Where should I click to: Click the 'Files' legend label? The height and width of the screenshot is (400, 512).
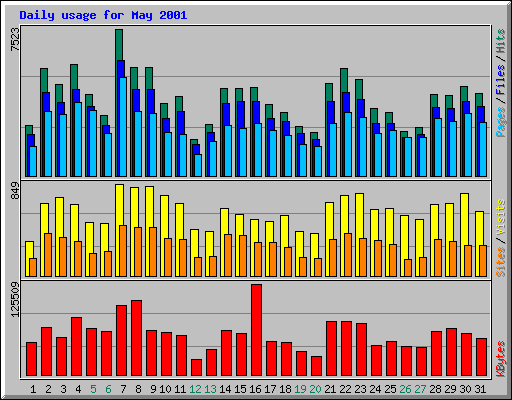[500, 80]
